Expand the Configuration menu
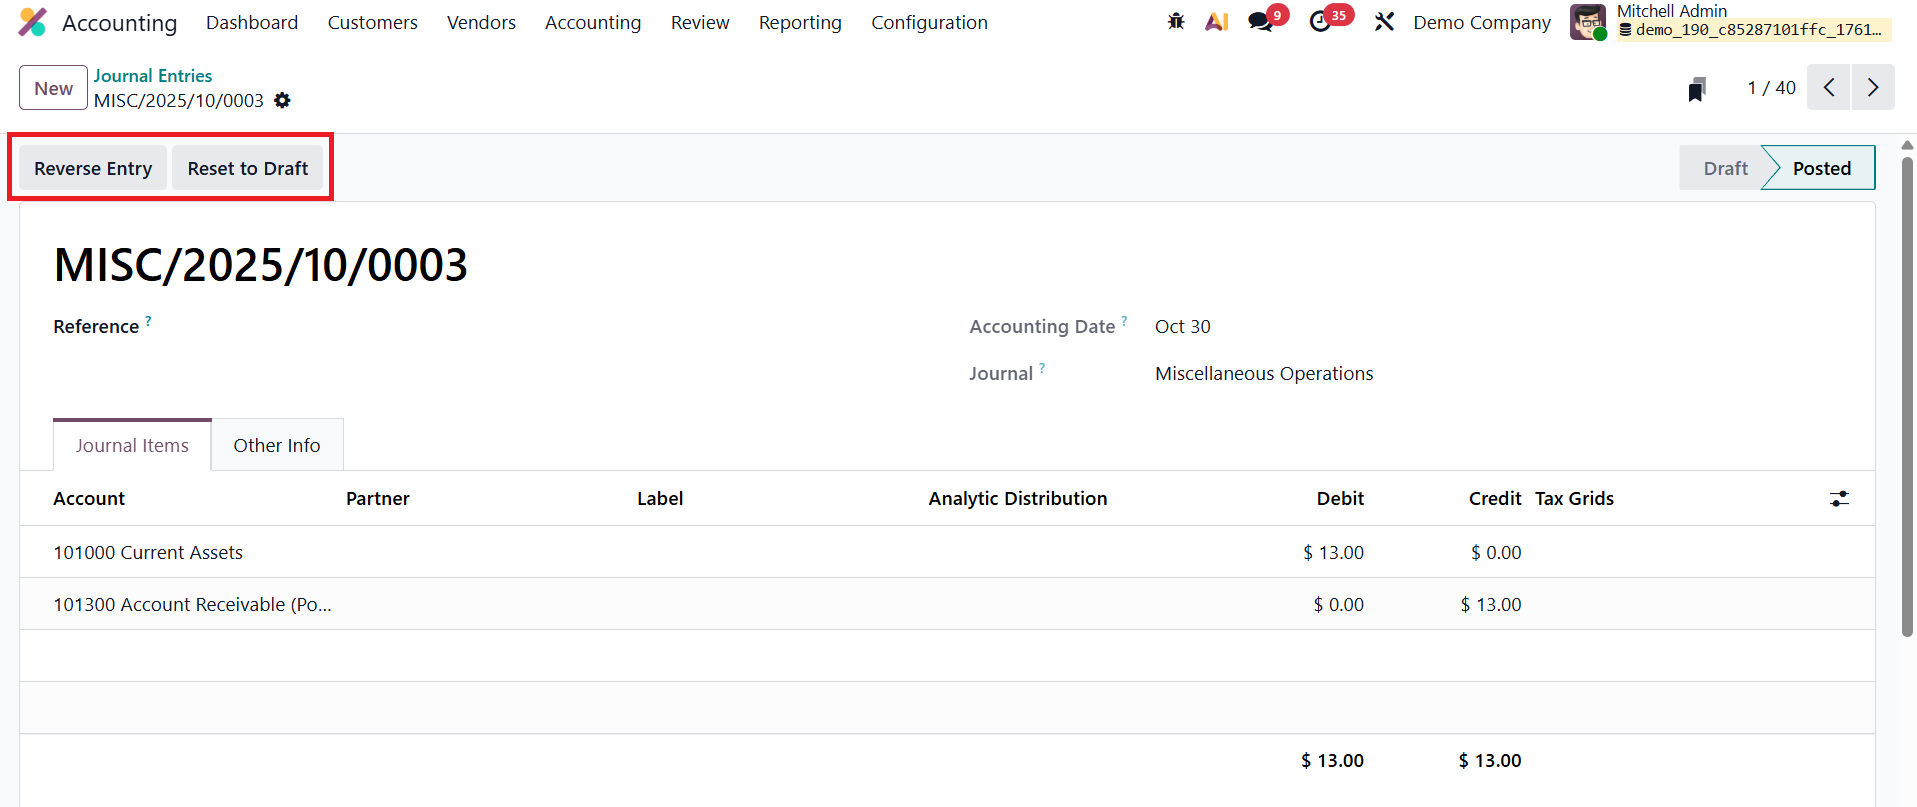This screenshot has height=807, width=1917. coord(928,22)
